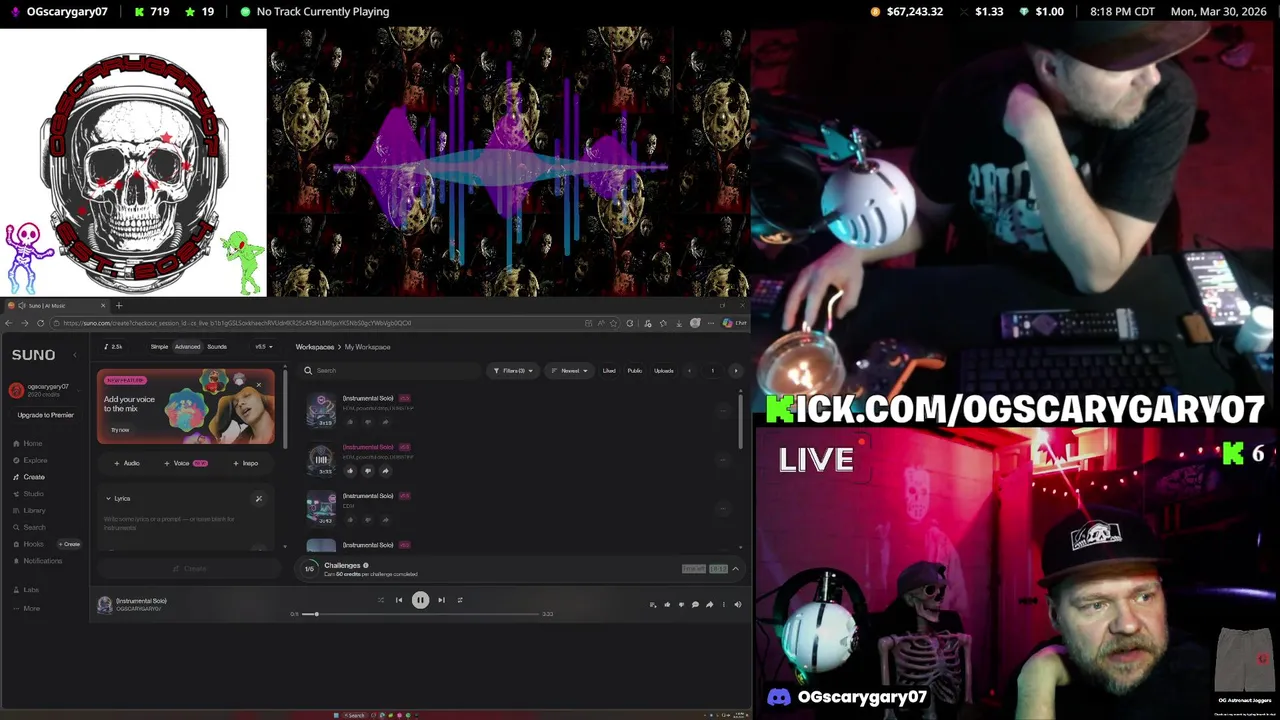
Task: Toggle the Liked filter chip
Action: point(609,371)
